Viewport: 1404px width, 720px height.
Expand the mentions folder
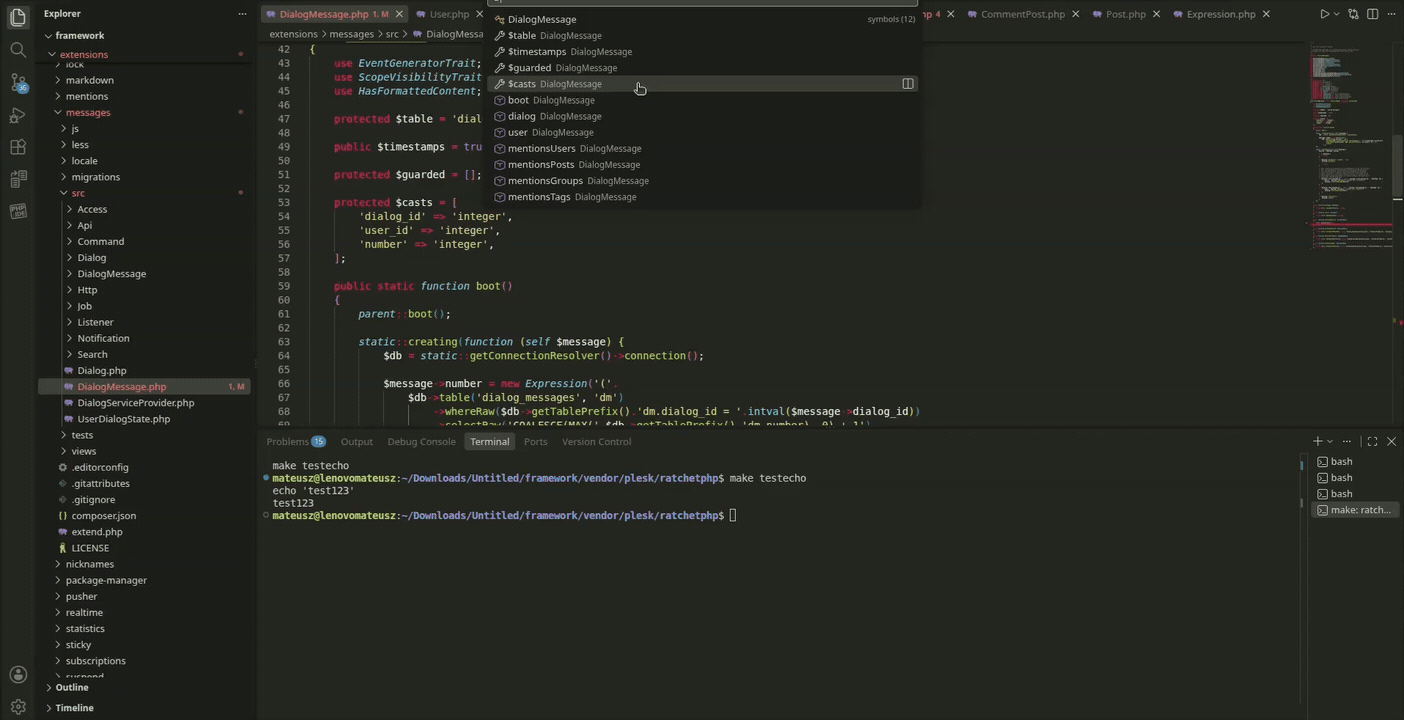click(87, 96)
